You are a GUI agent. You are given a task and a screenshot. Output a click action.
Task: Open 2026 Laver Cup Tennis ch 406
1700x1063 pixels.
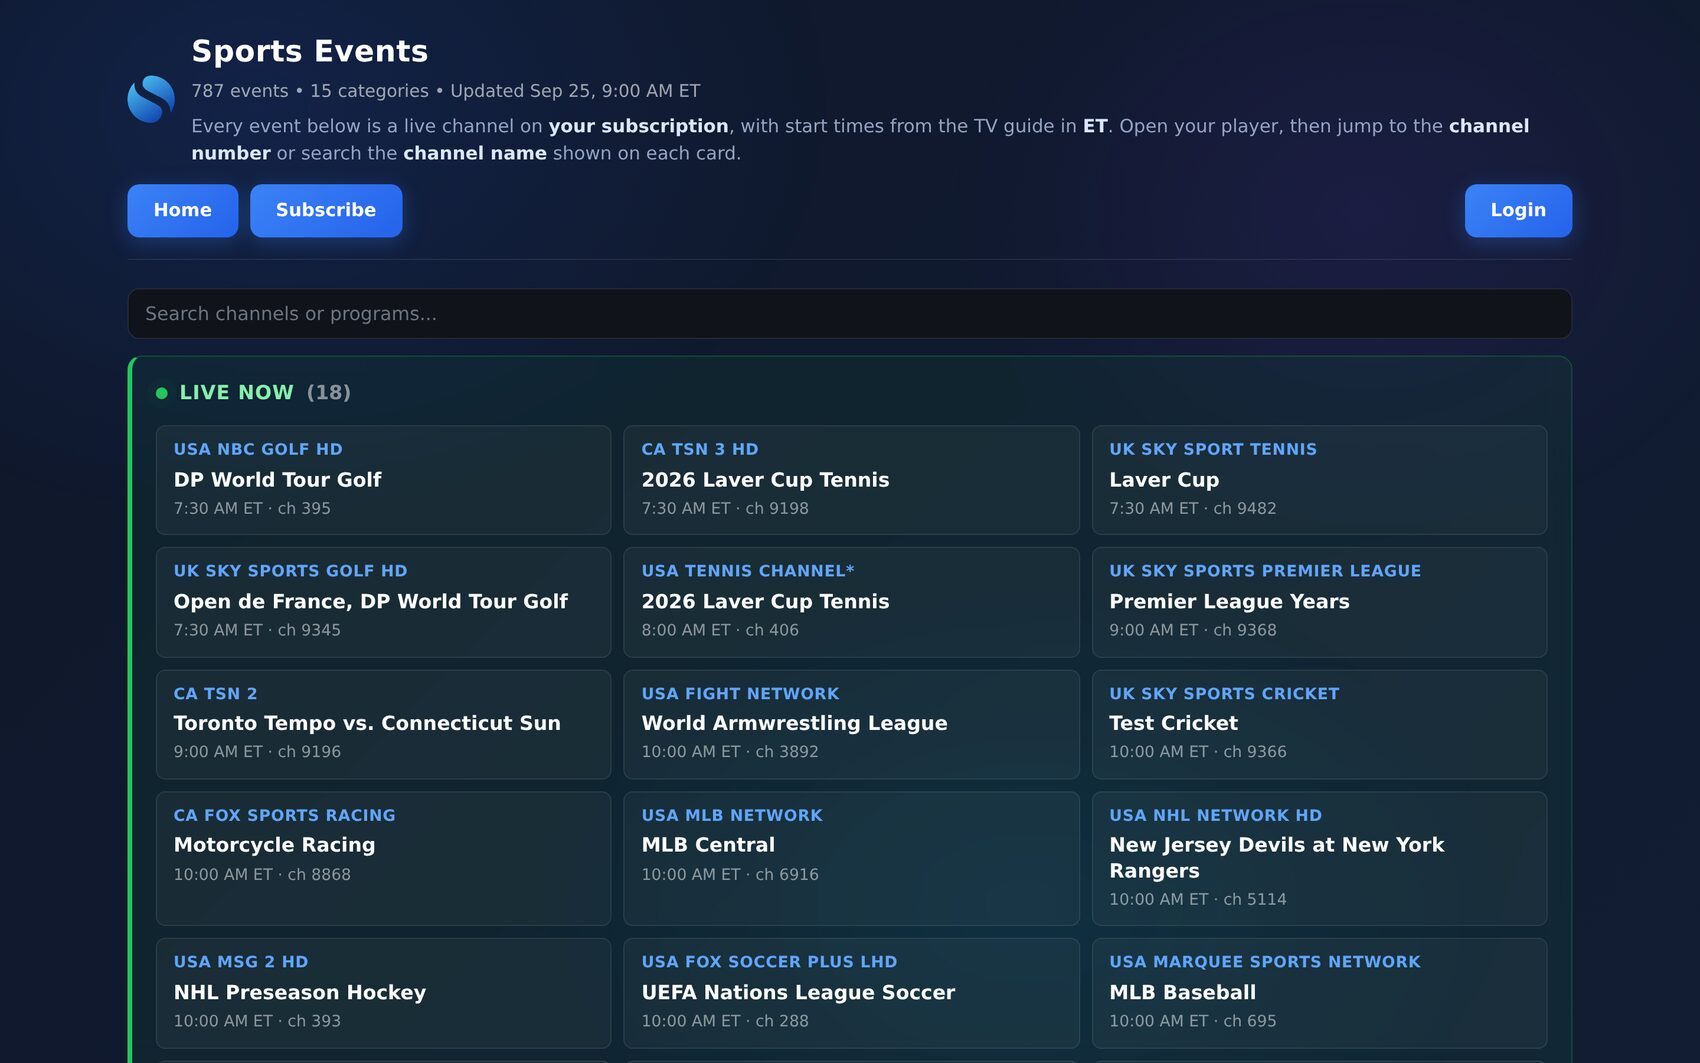851,602
